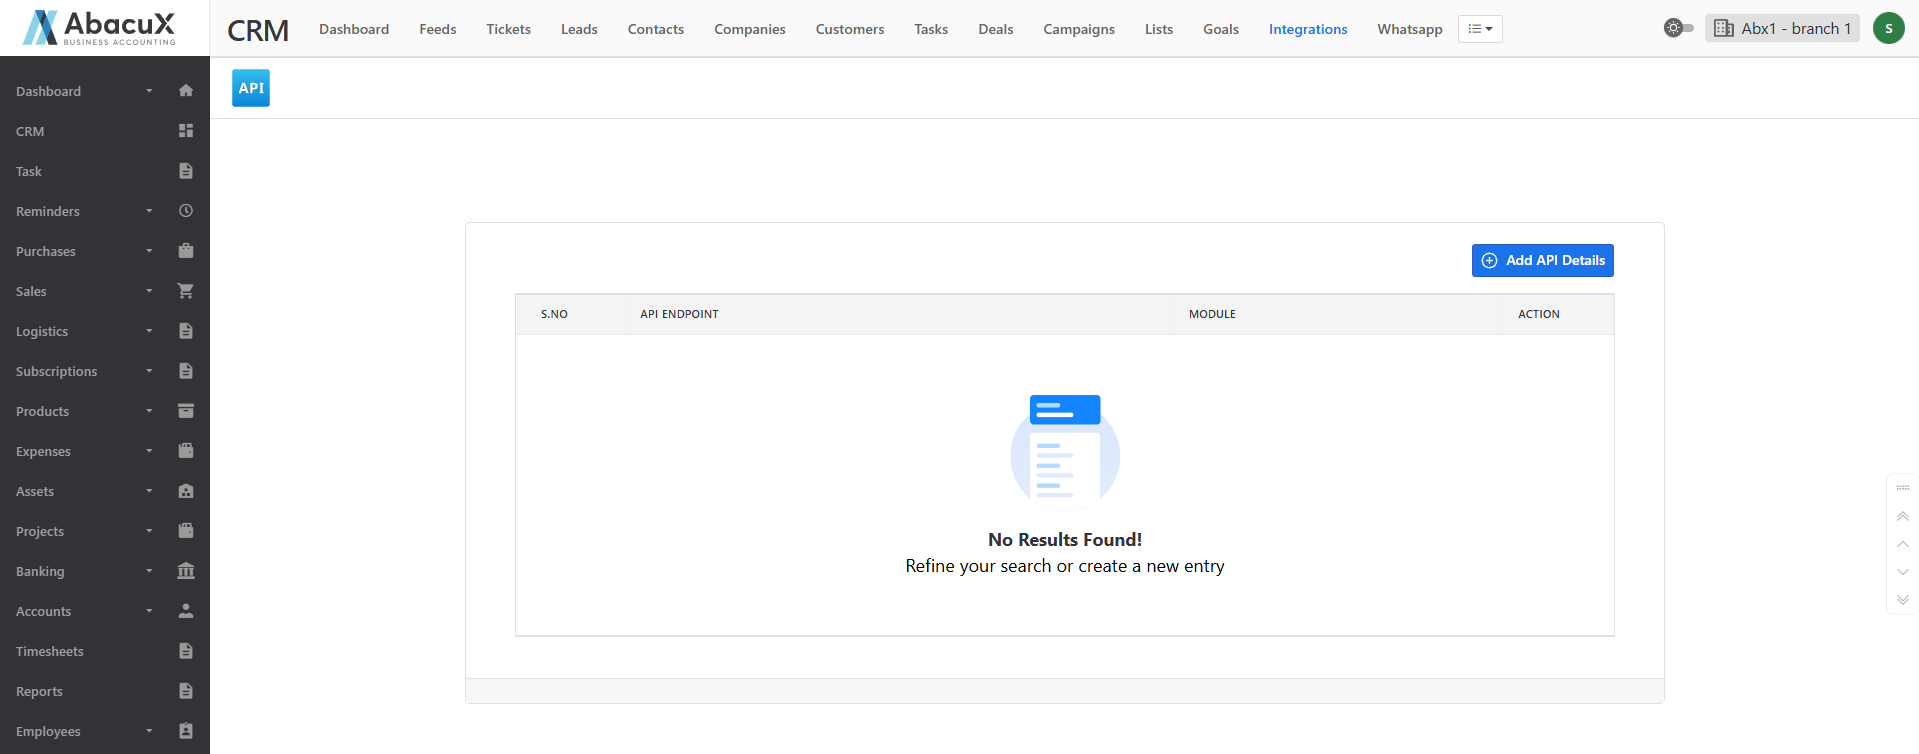Screen dimensions: 1919x754
Task: Click the home icon beside Dashboard
Action: coord(185,91)
